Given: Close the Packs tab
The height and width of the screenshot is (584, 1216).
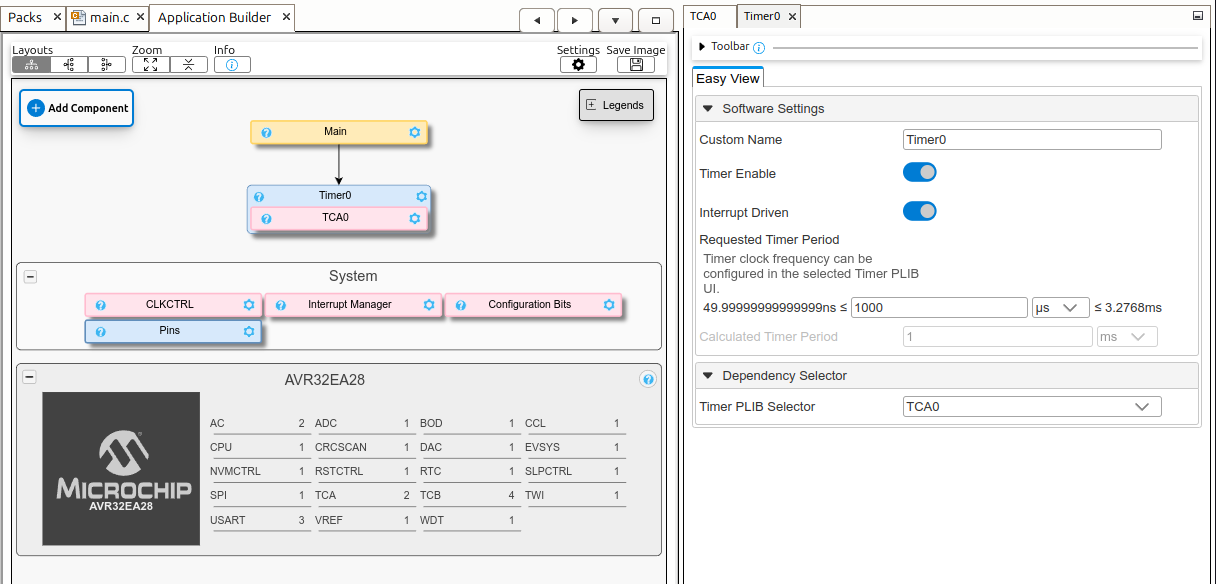Looking at the screenshot, I should tap(55, 17).
